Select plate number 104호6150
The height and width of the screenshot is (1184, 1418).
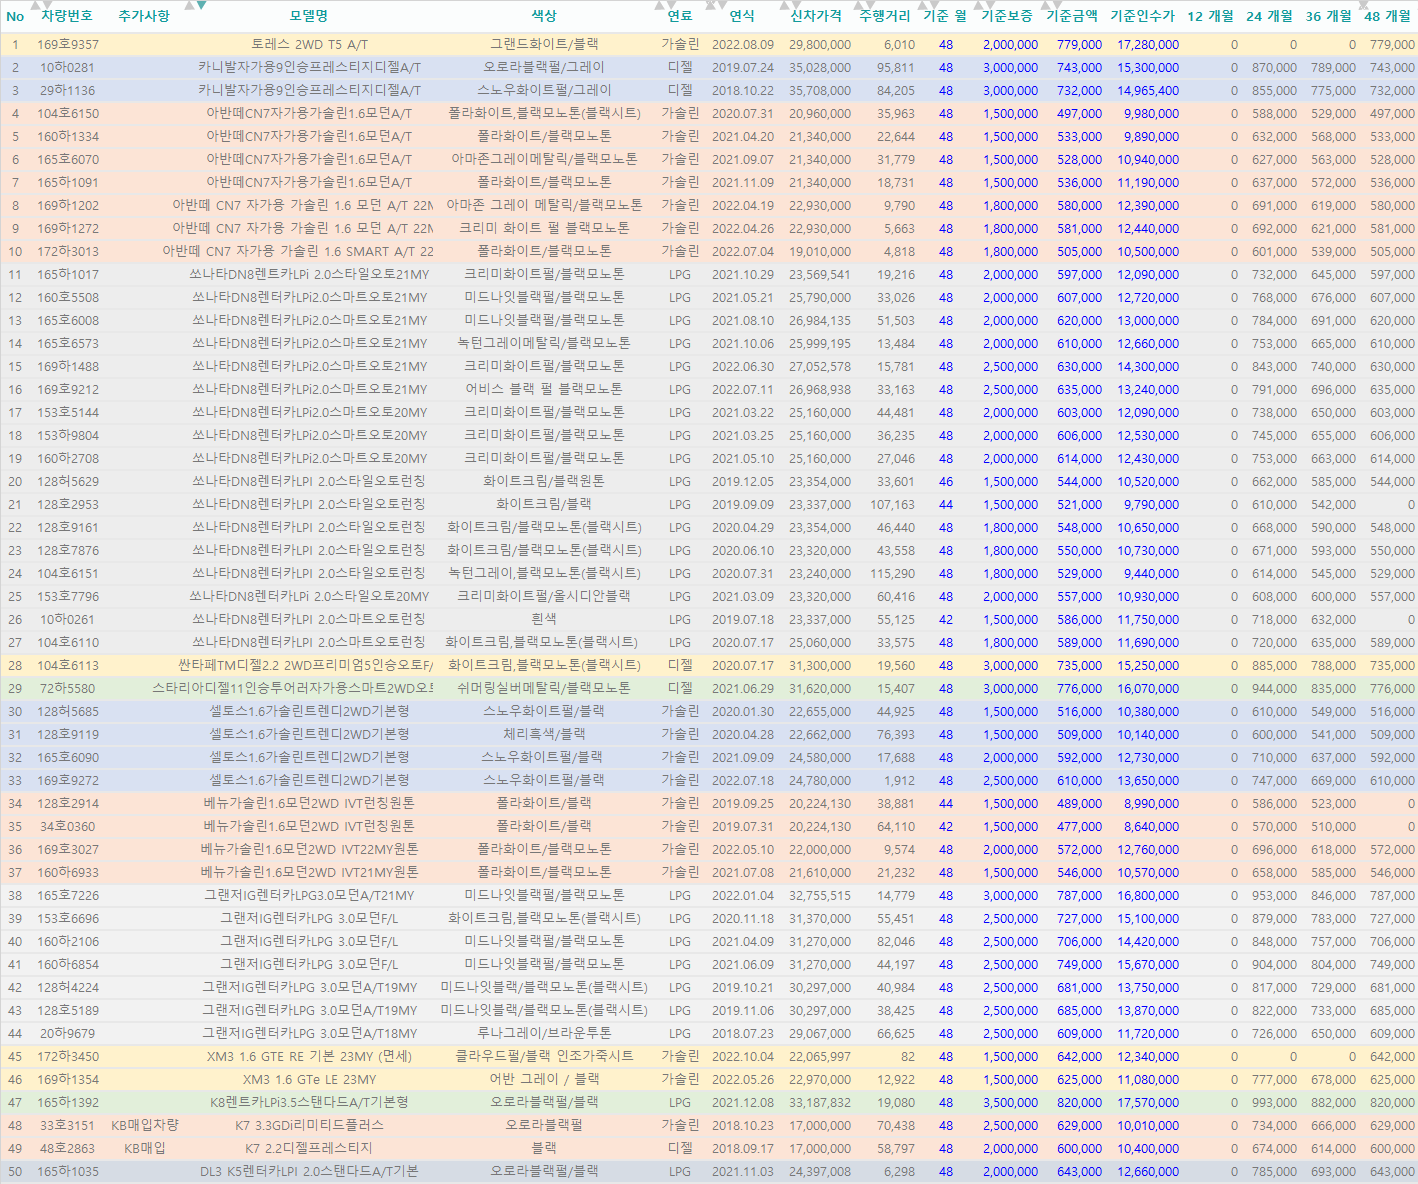coord(68,114)
